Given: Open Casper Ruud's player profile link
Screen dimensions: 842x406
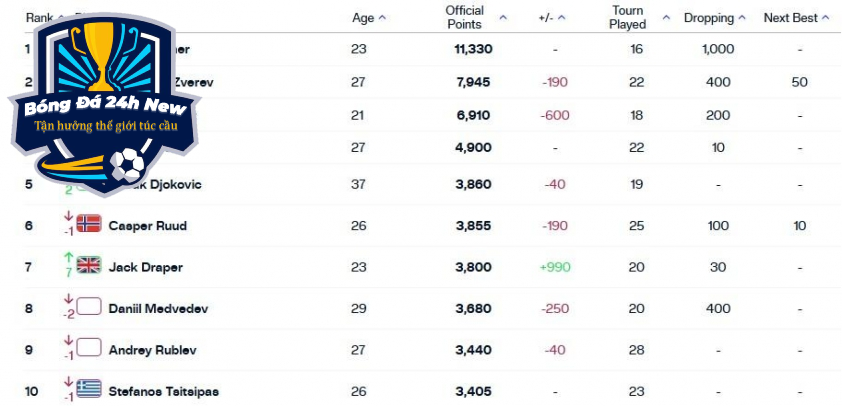Looking at the screenshot, I should [x=148, y=226].
